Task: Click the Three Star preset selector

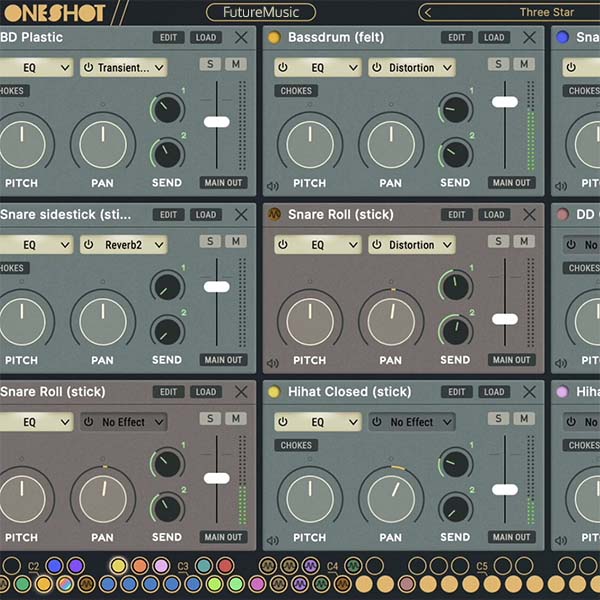Action: 546,12
